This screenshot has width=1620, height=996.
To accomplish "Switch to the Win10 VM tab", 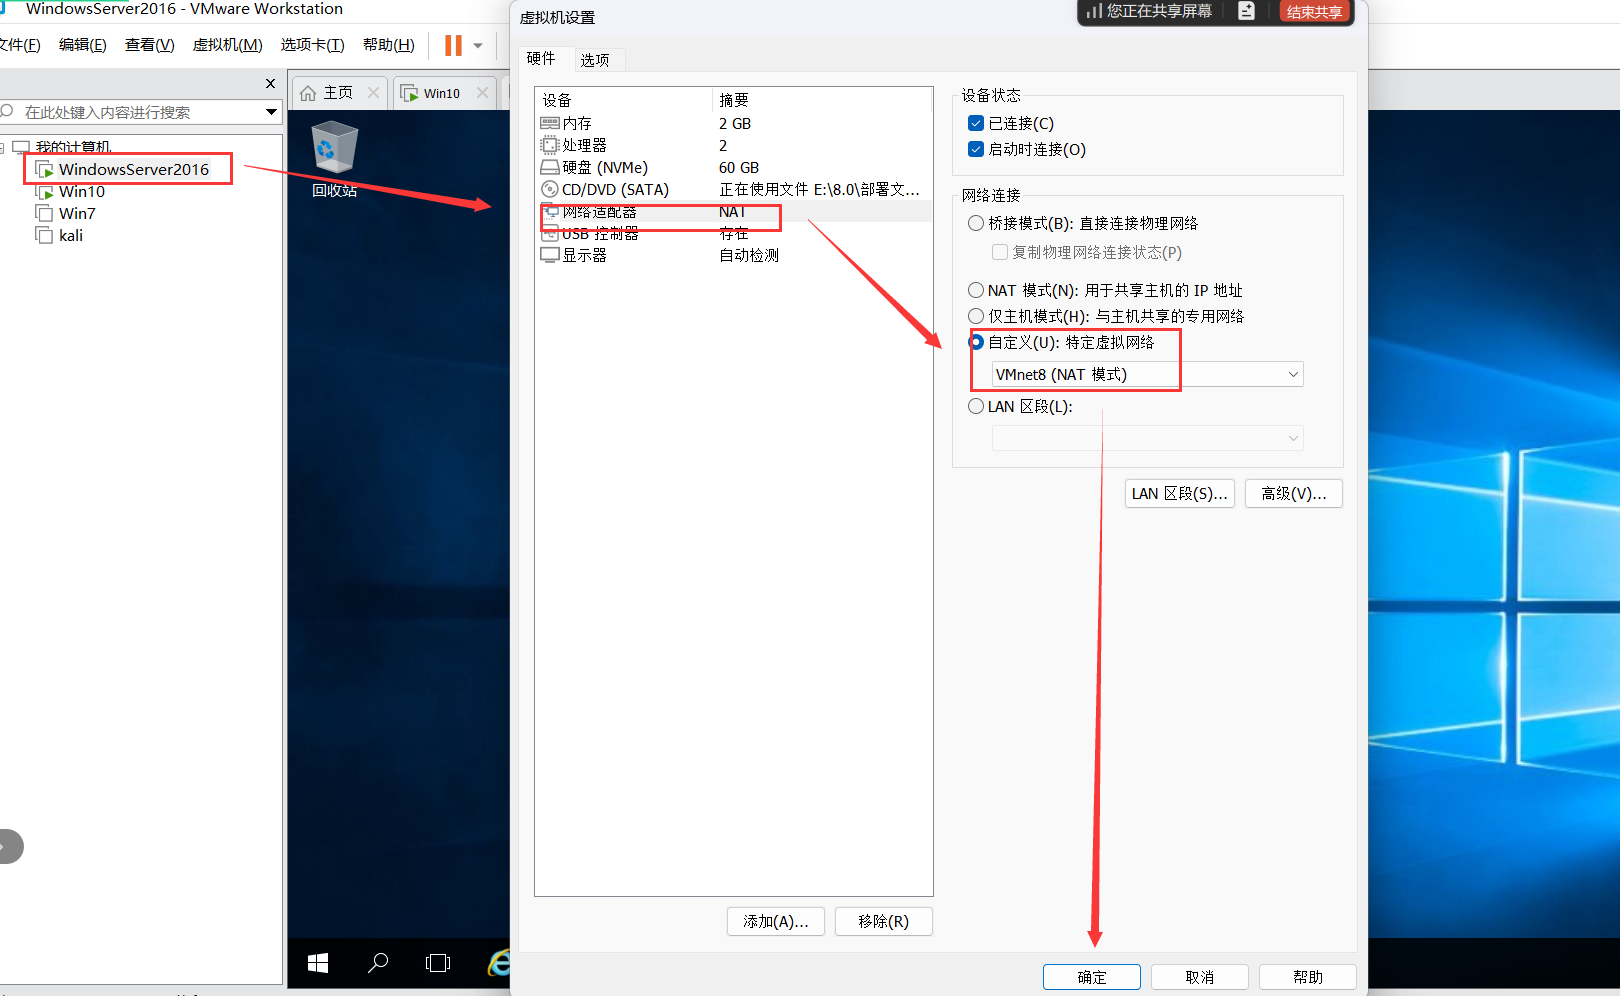I will [x=442, y=93].
